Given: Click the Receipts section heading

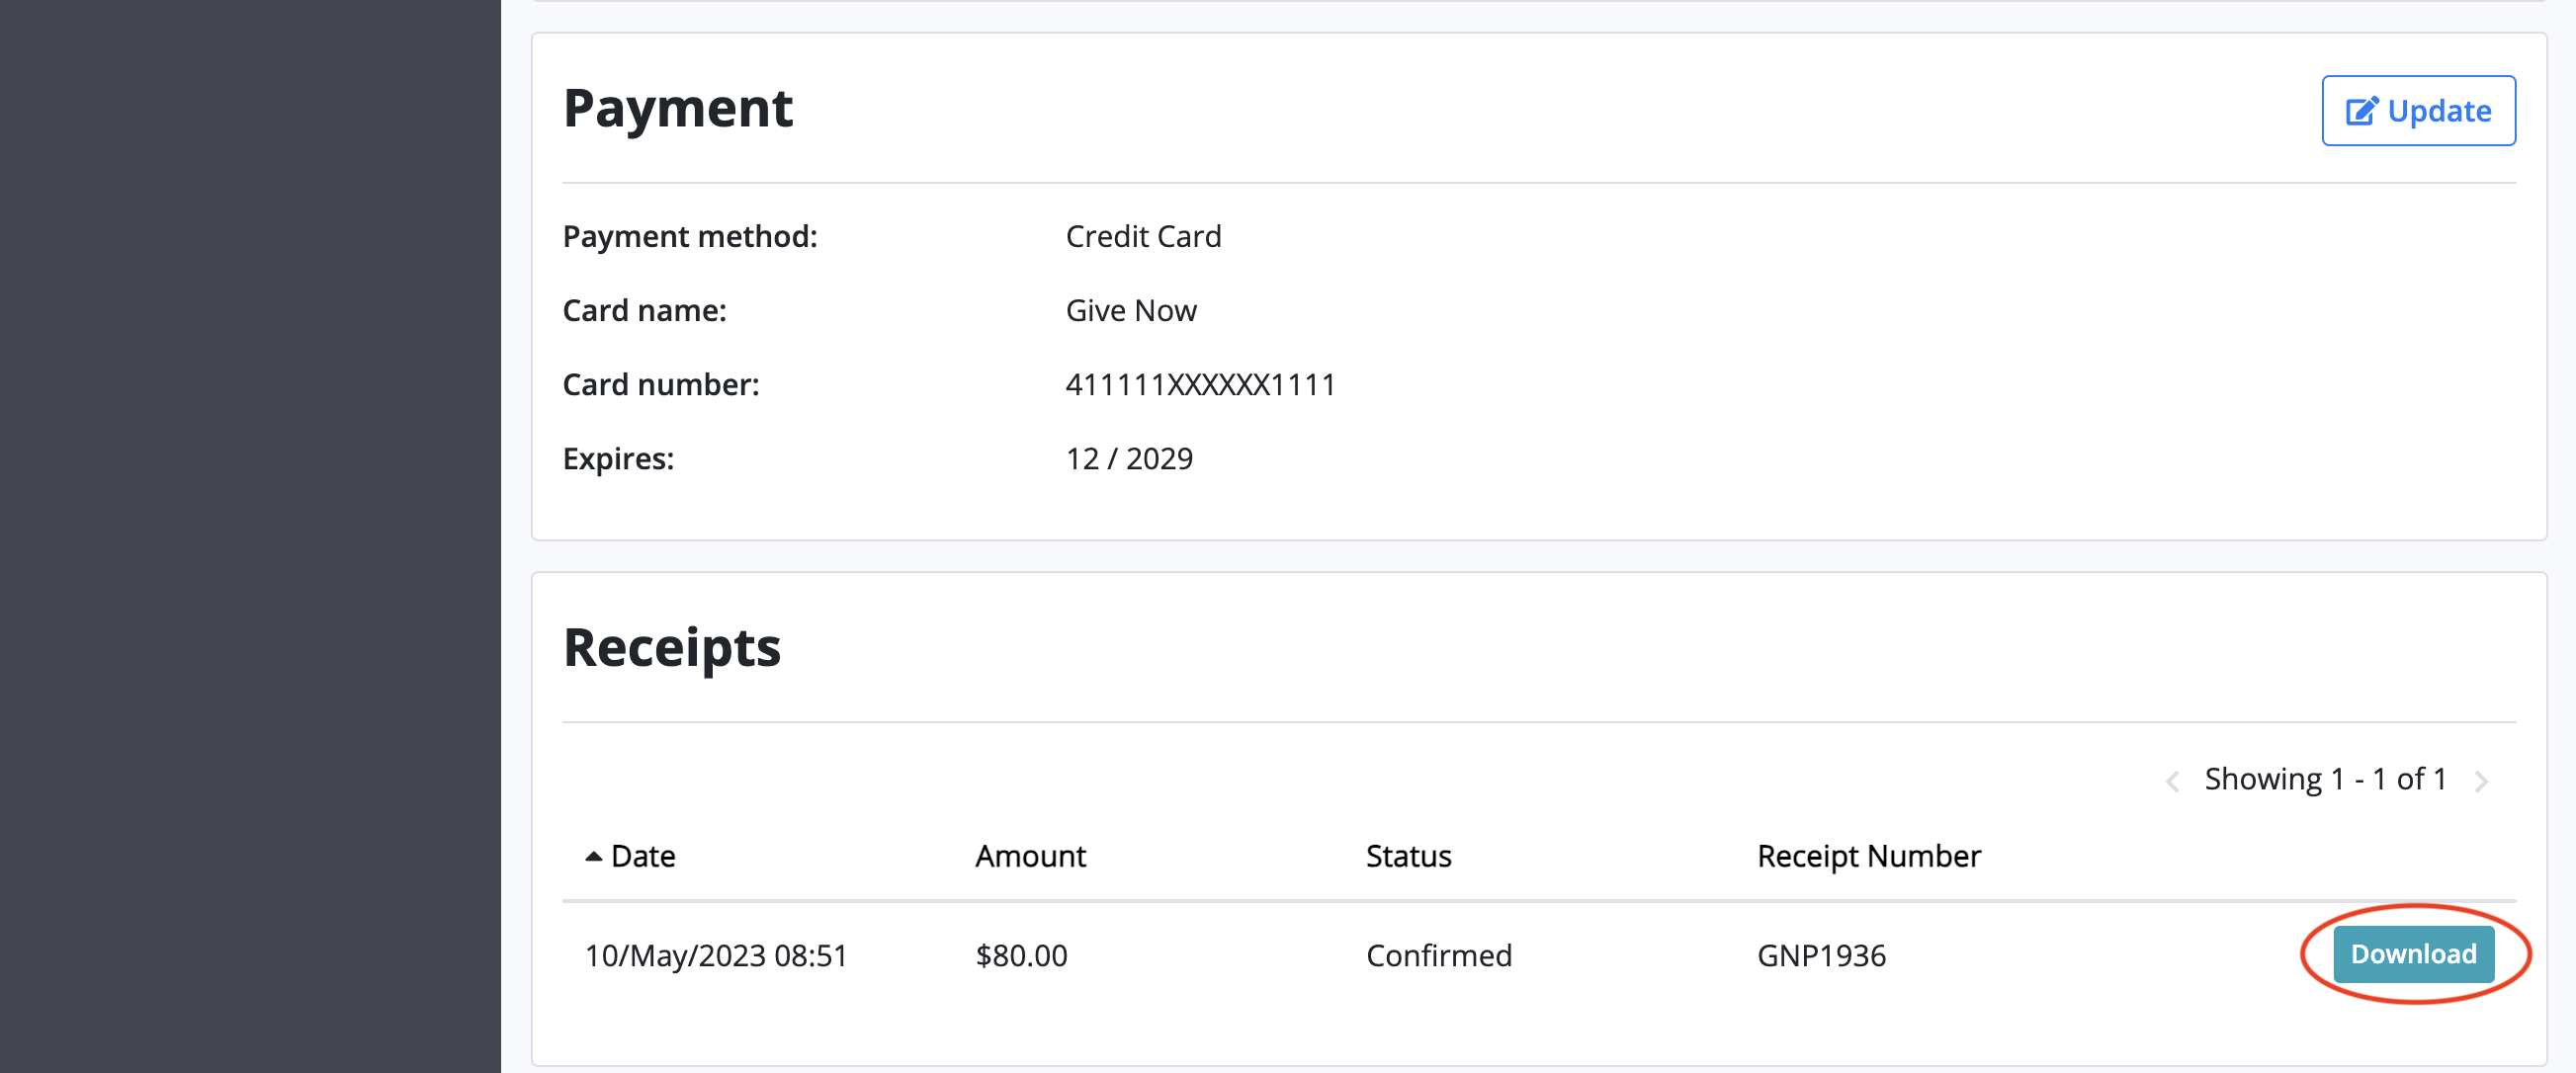Looking at the screenshot, I should pos(671,648).
